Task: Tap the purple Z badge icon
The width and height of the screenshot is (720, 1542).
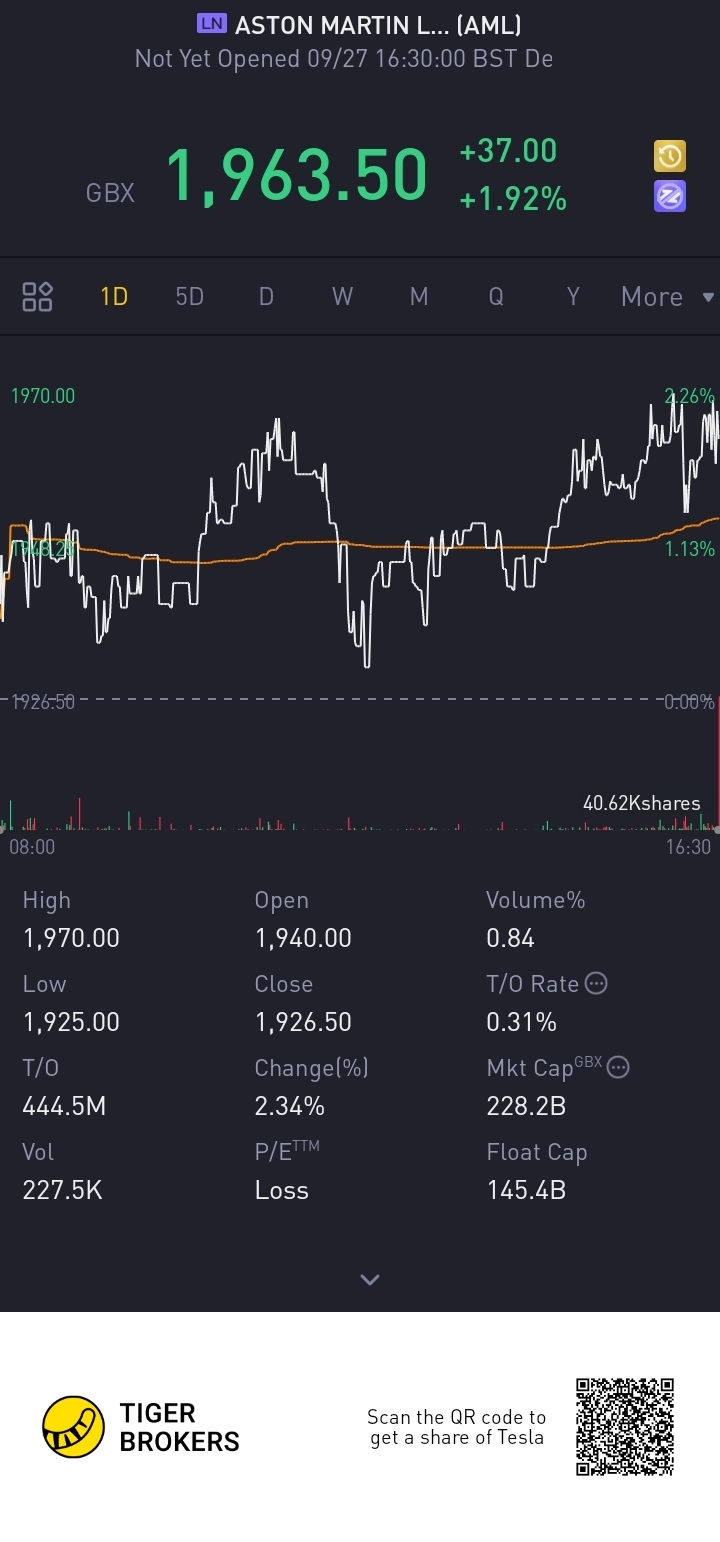Action: pos(669,196)
